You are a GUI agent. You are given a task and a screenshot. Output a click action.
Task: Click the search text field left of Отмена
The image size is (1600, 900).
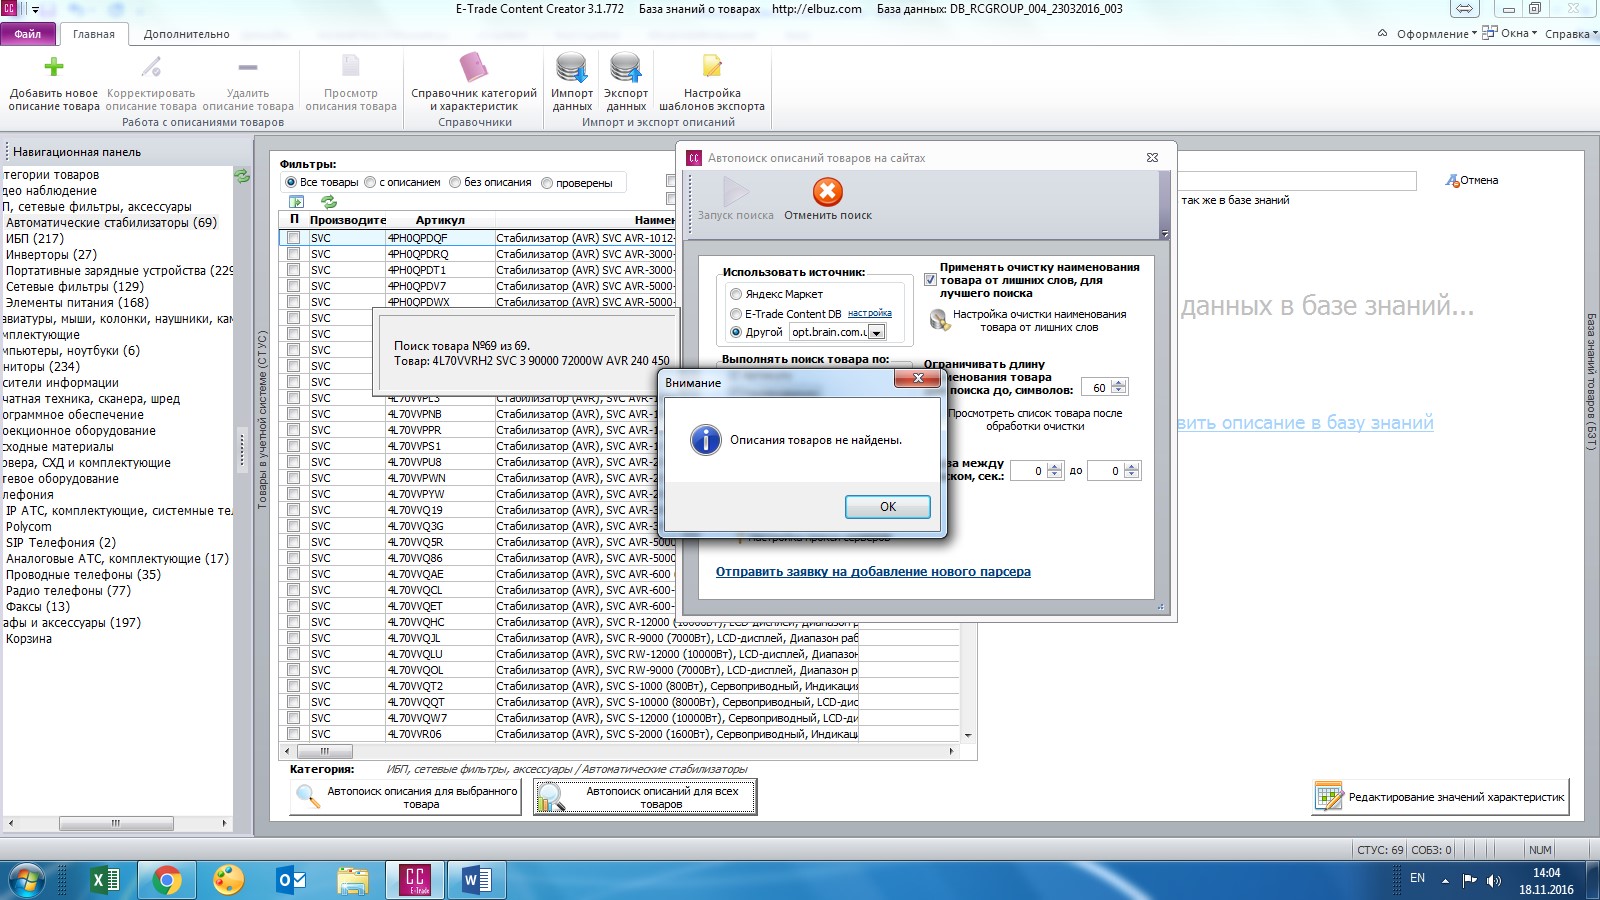click(x=1297, y=181)
